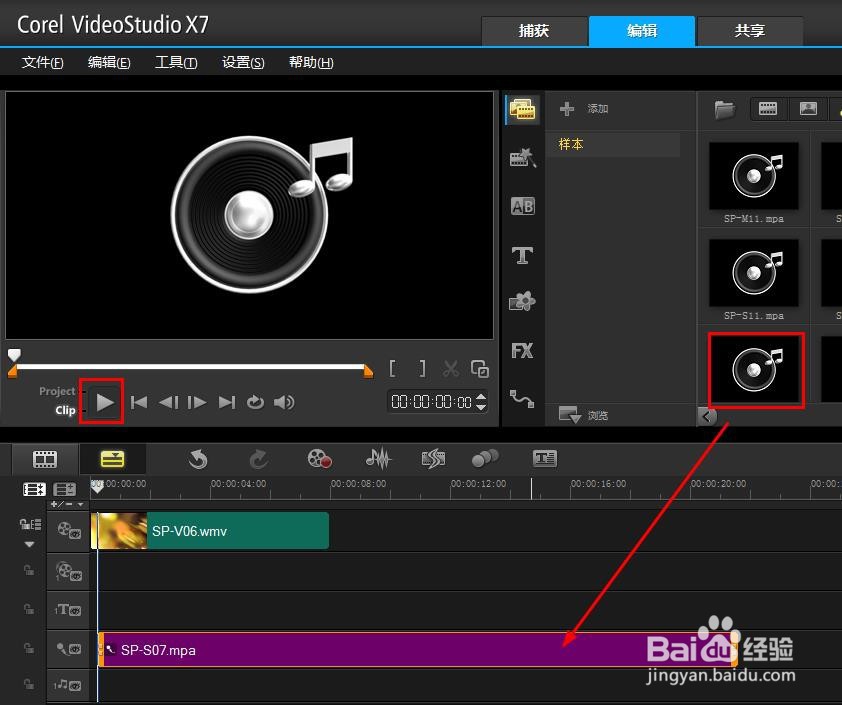Image resolution: width=842 pixels, height=705 pixels.
Task: Step to the previous frame
Action: pos(169,402)
